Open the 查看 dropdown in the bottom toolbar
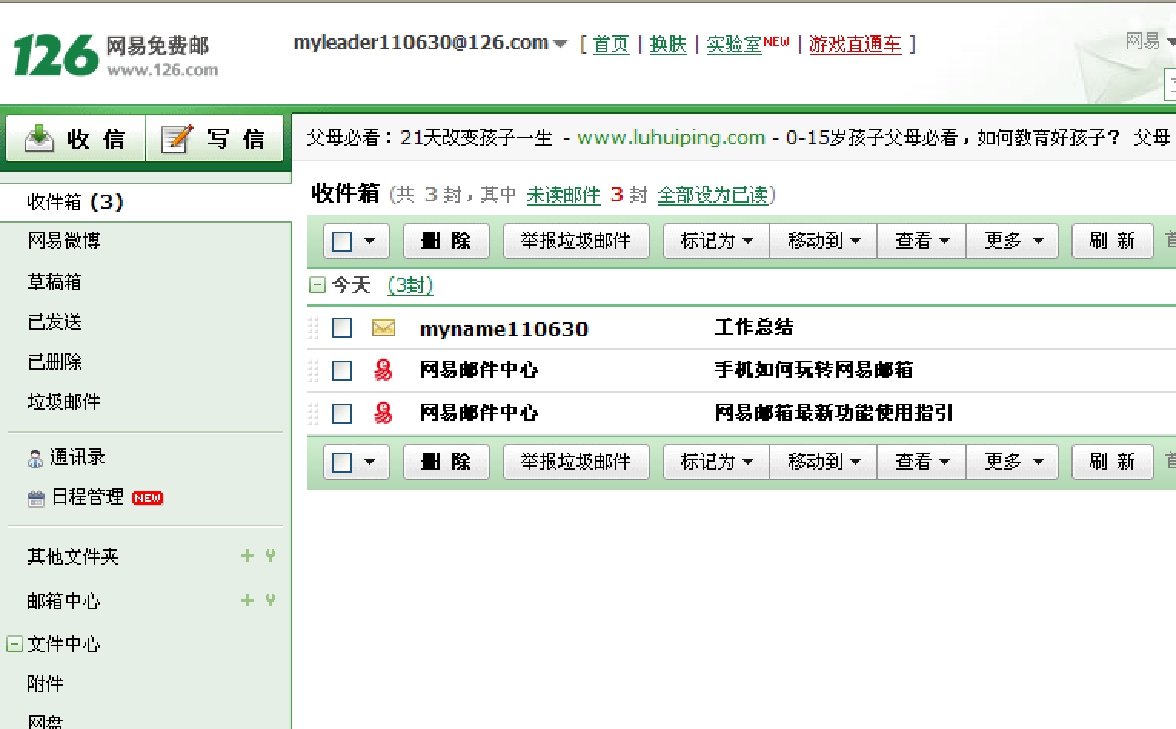Screen dimensions: 1176x729 (922, 461)
